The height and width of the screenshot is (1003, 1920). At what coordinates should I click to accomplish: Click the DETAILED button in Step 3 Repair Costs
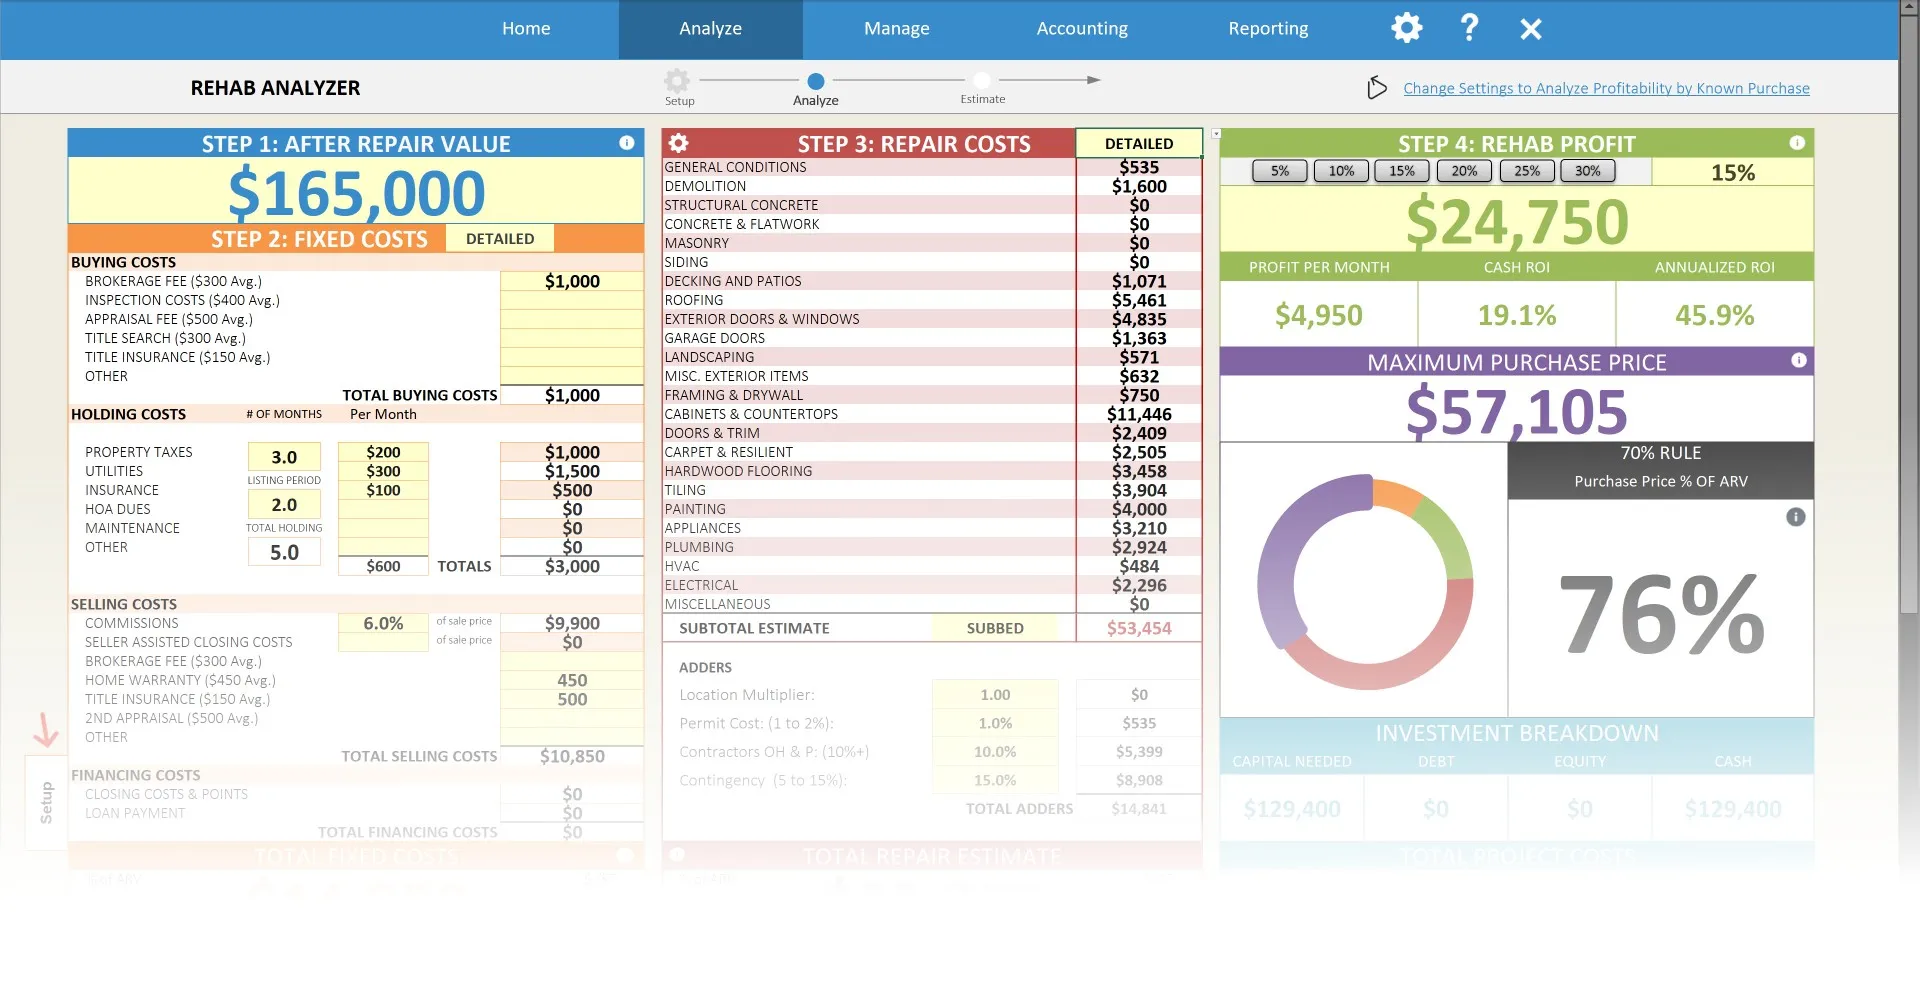pyautogui.click(x=1139, y=143)
